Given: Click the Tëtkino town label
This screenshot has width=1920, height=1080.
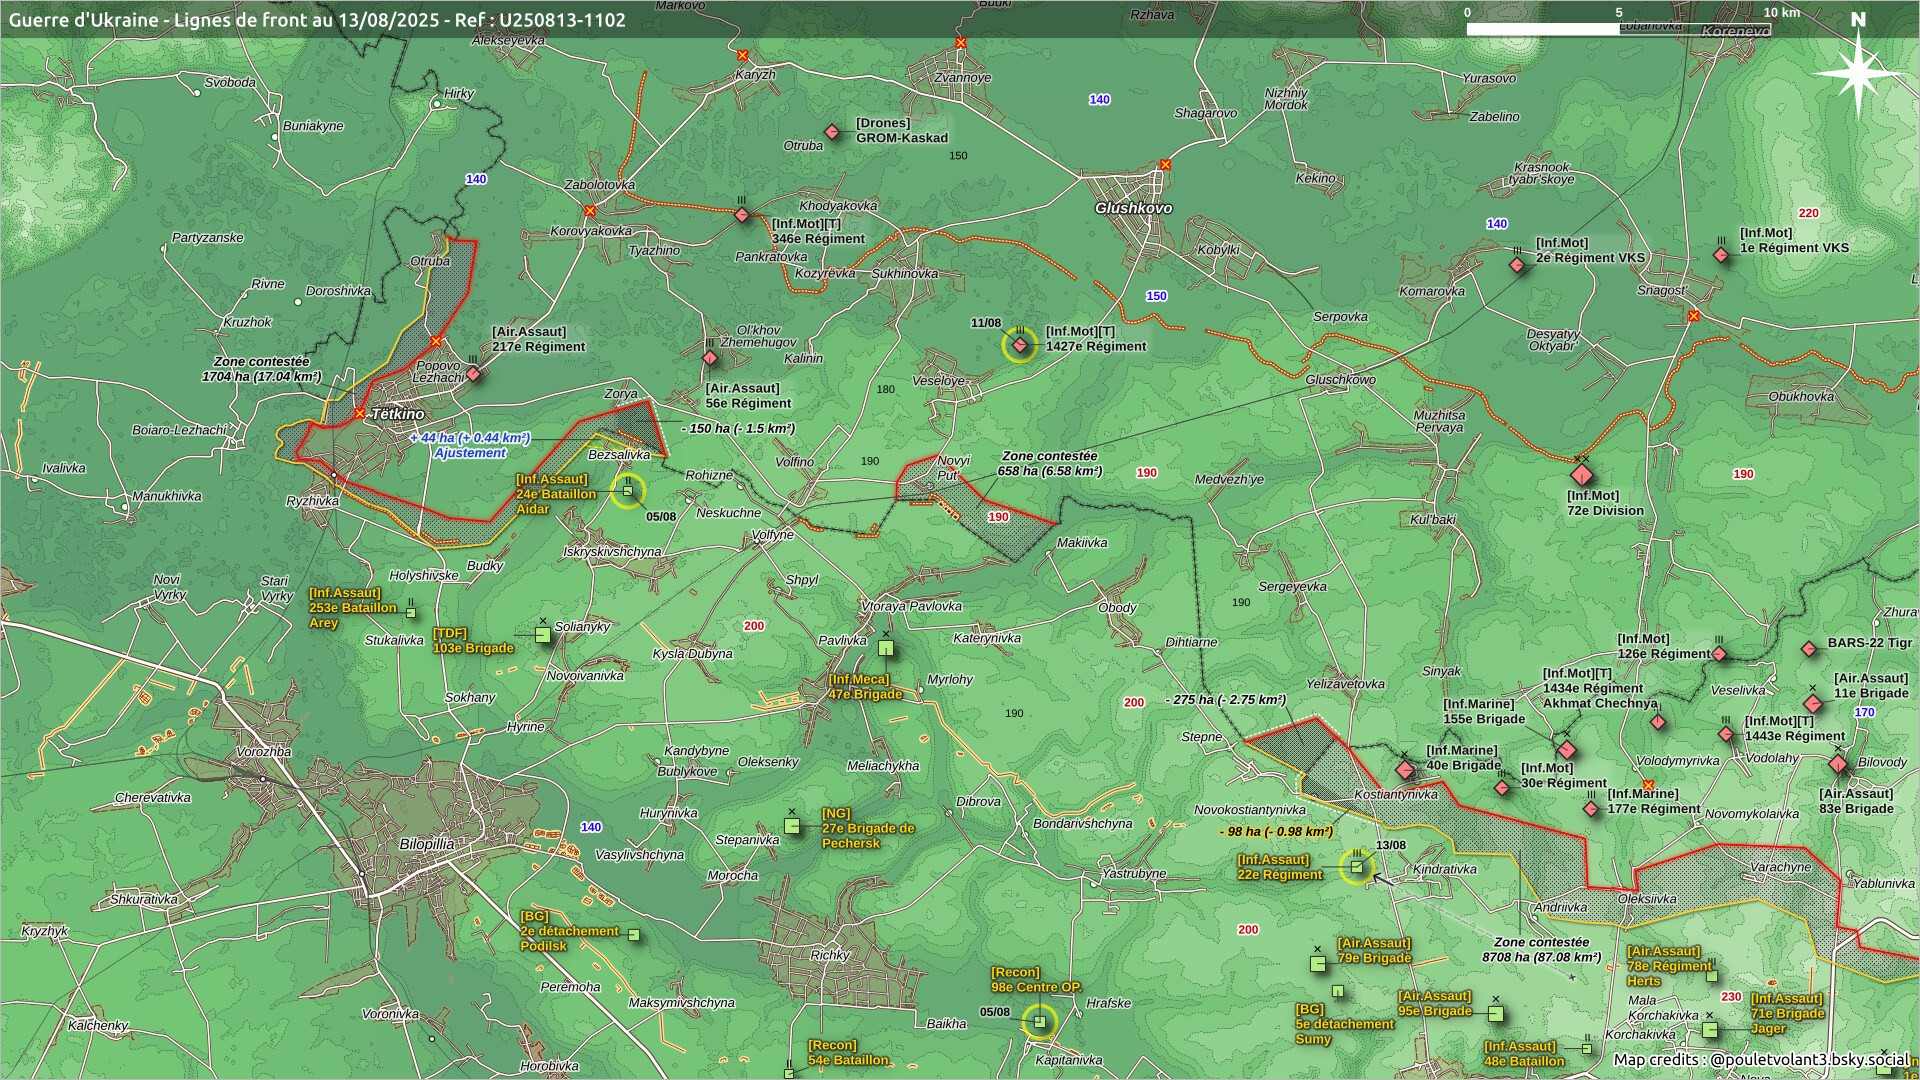Looking at the screenshot, I should pyautogui.click(x=398, y=414).
